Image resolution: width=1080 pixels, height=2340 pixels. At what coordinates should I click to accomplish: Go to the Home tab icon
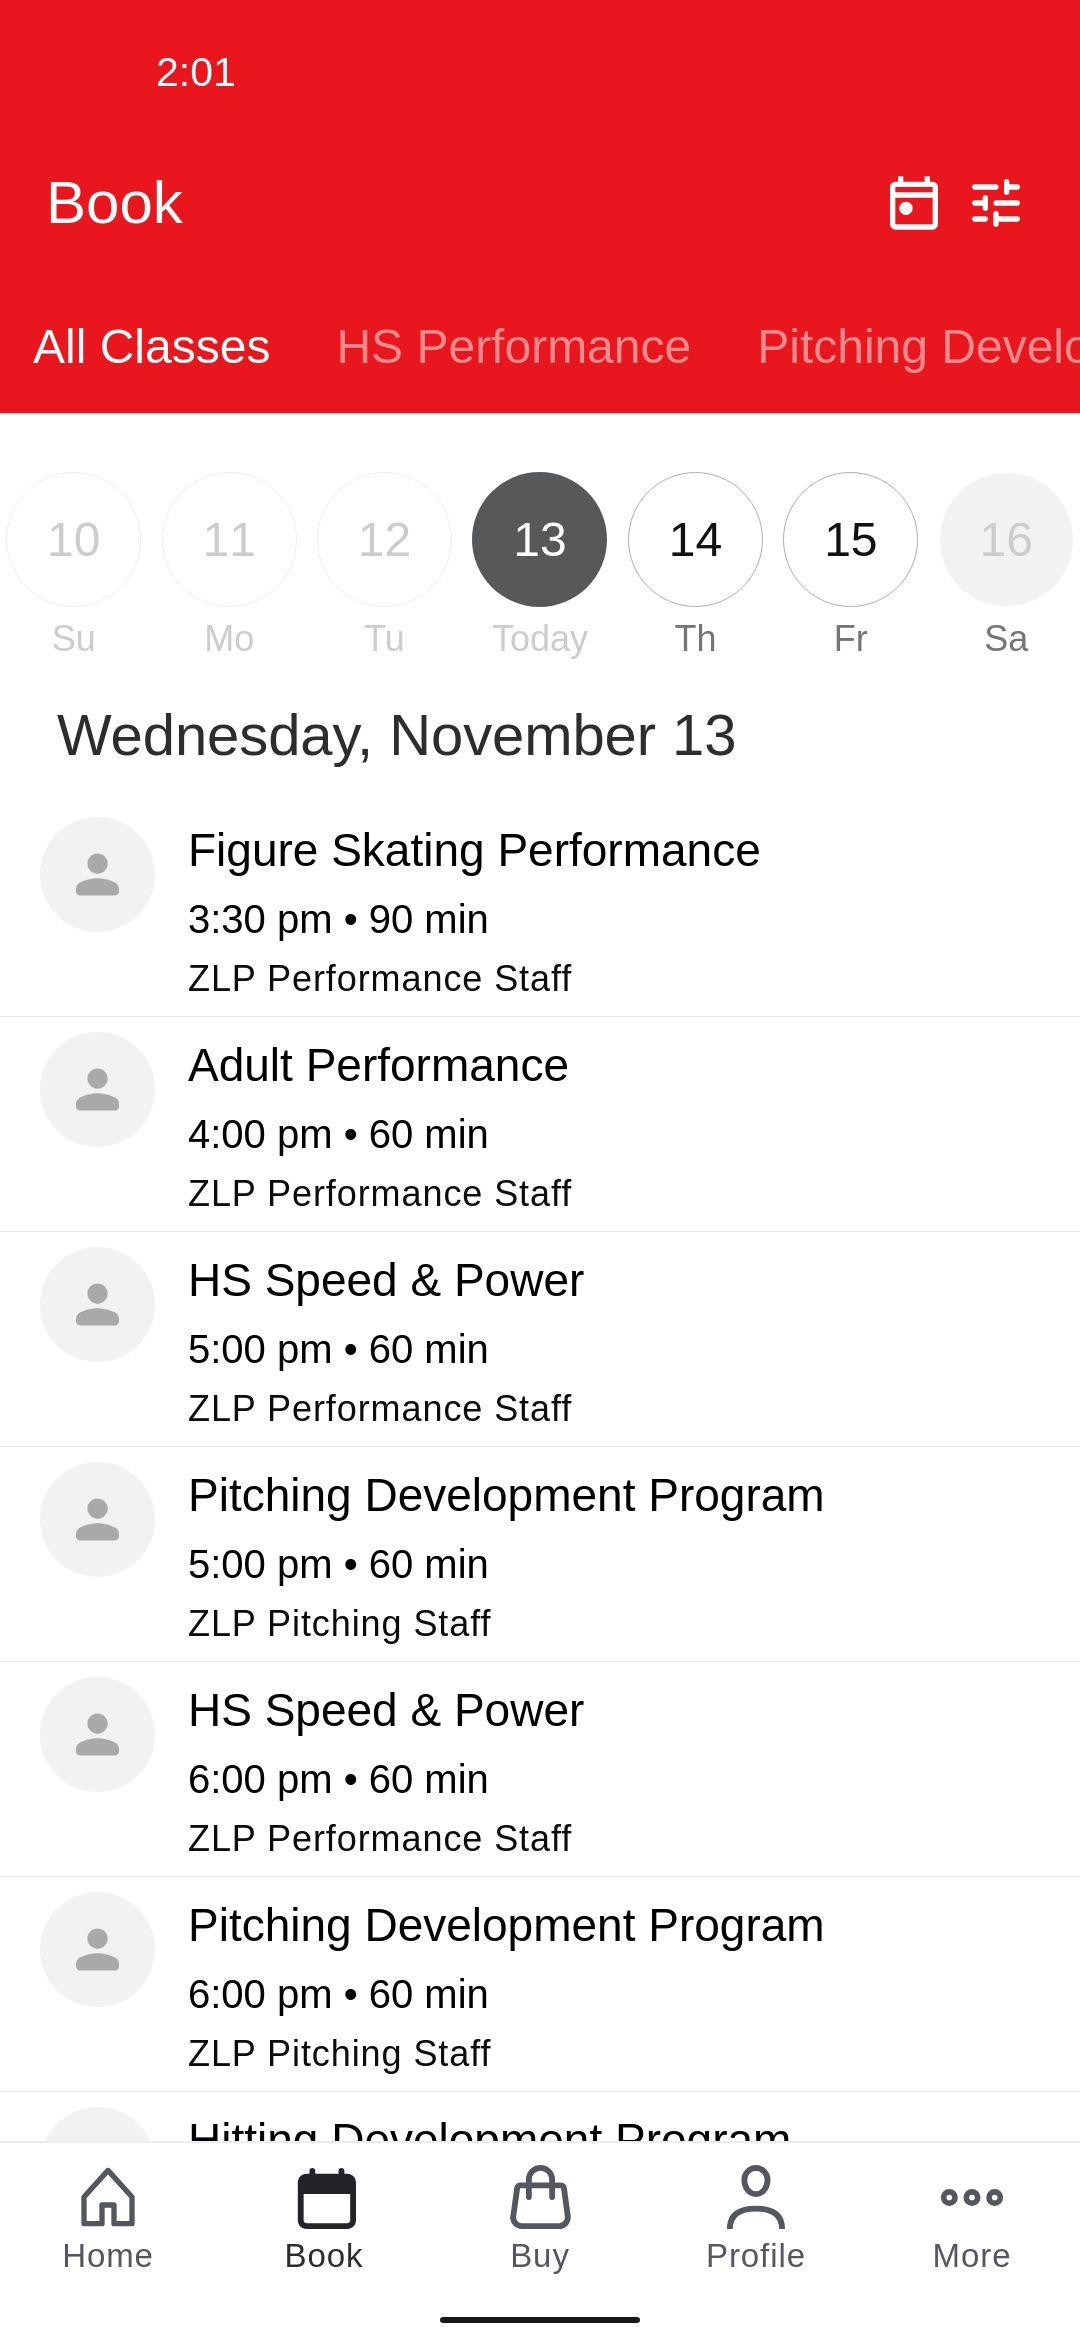pyautogui.click(x=108, y=2197)
